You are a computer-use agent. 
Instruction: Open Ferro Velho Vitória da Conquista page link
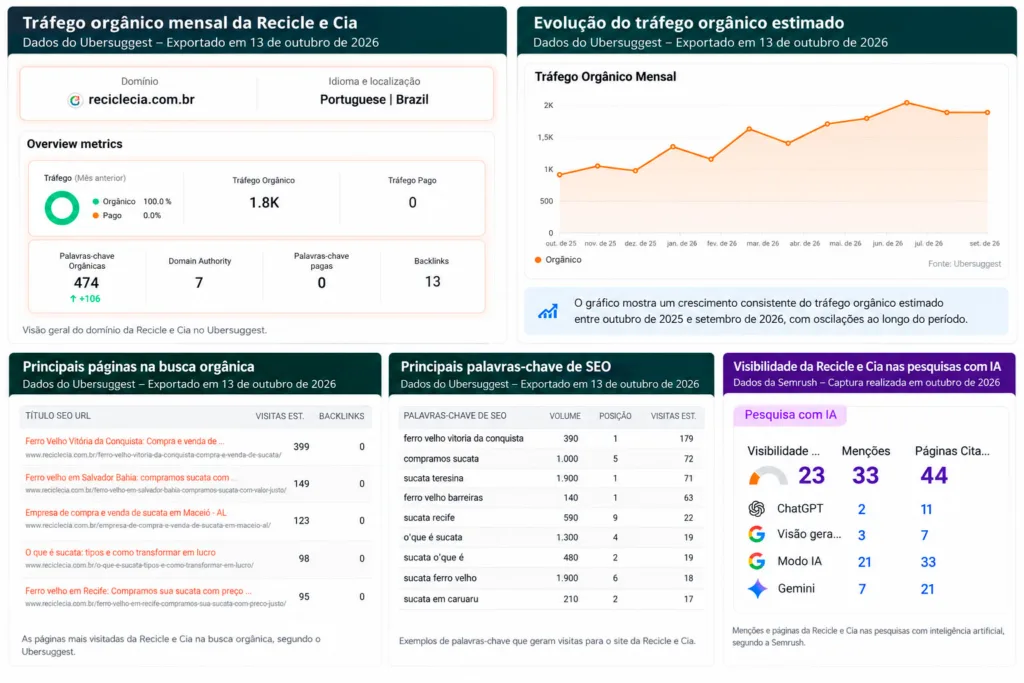[x=125, y=441]
